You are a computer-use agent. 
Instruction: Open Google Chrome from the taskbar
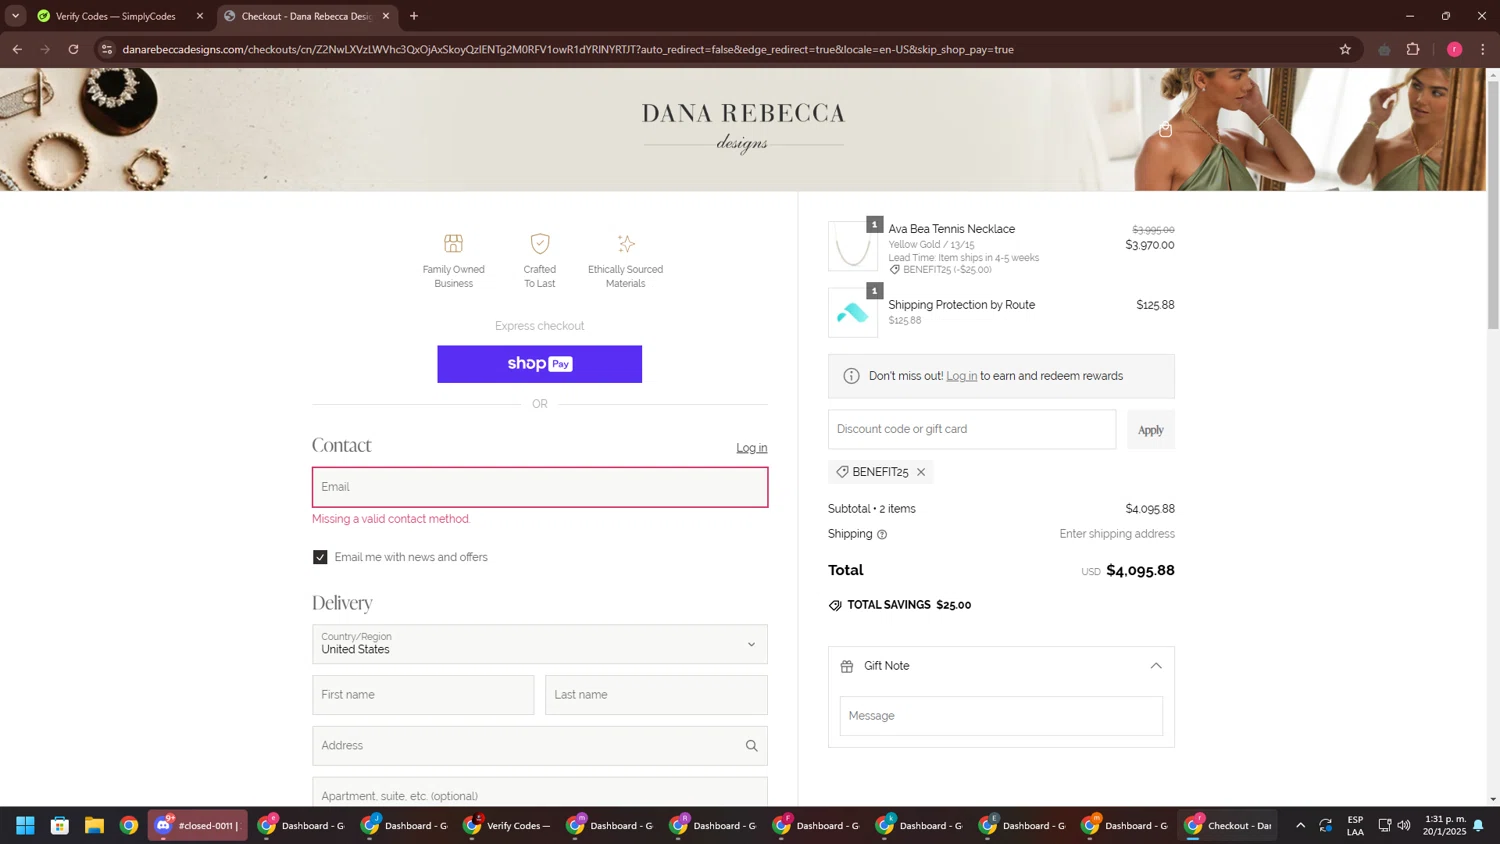pos(129,825)
